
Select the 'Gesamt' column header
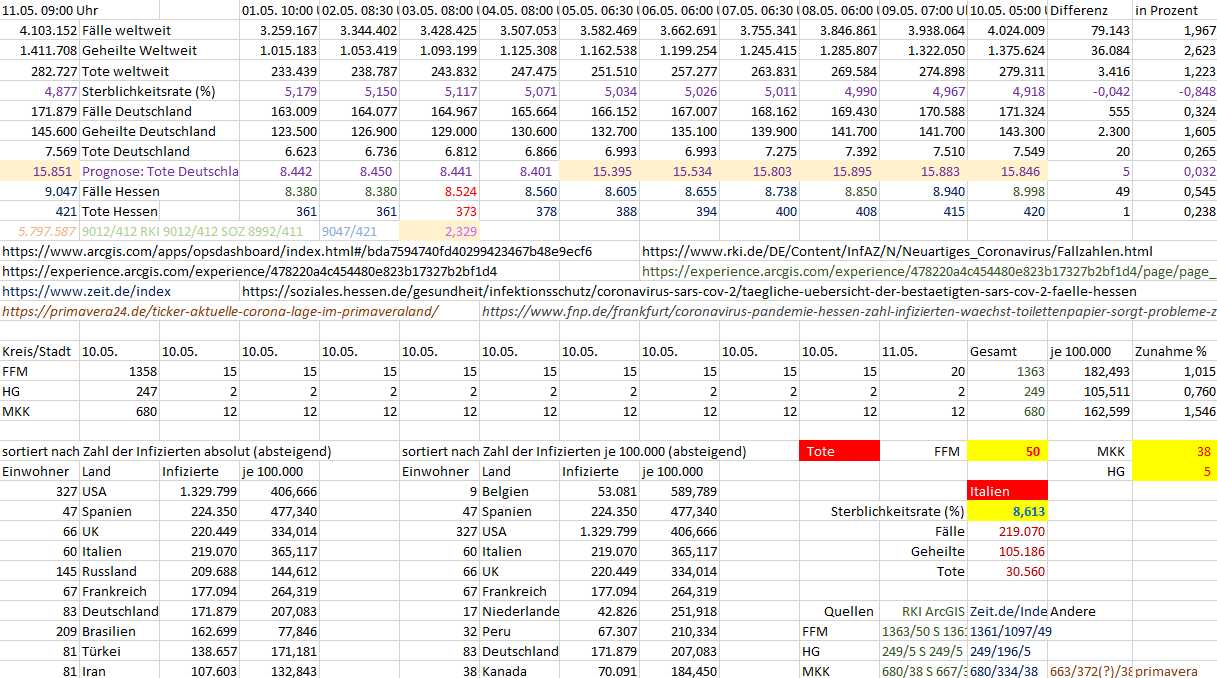(x=993, y=351)
